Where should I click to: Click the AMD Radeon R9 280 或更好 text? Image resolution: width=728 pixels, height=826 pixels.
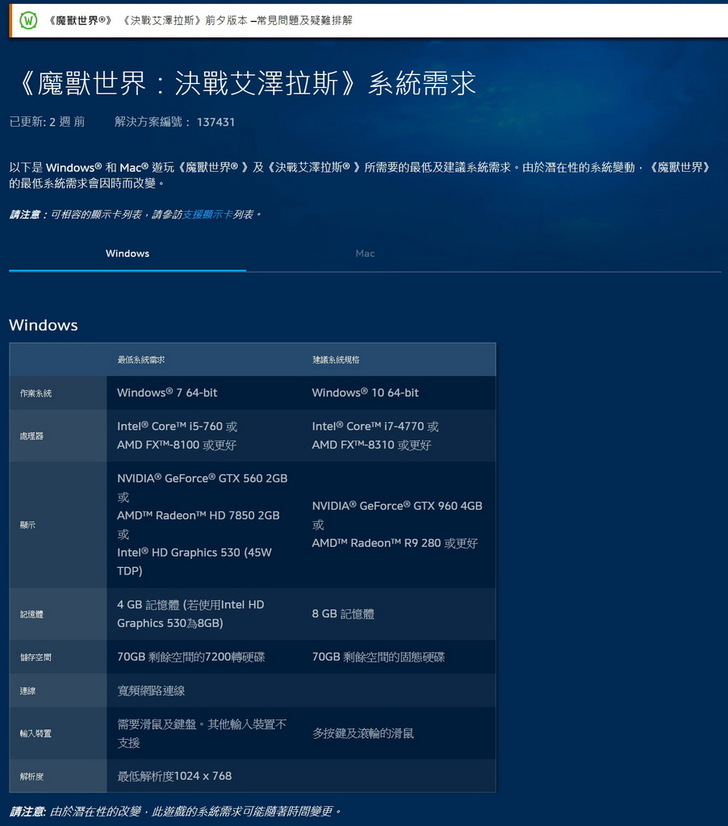pyautogui.click(x=395, y=543)
